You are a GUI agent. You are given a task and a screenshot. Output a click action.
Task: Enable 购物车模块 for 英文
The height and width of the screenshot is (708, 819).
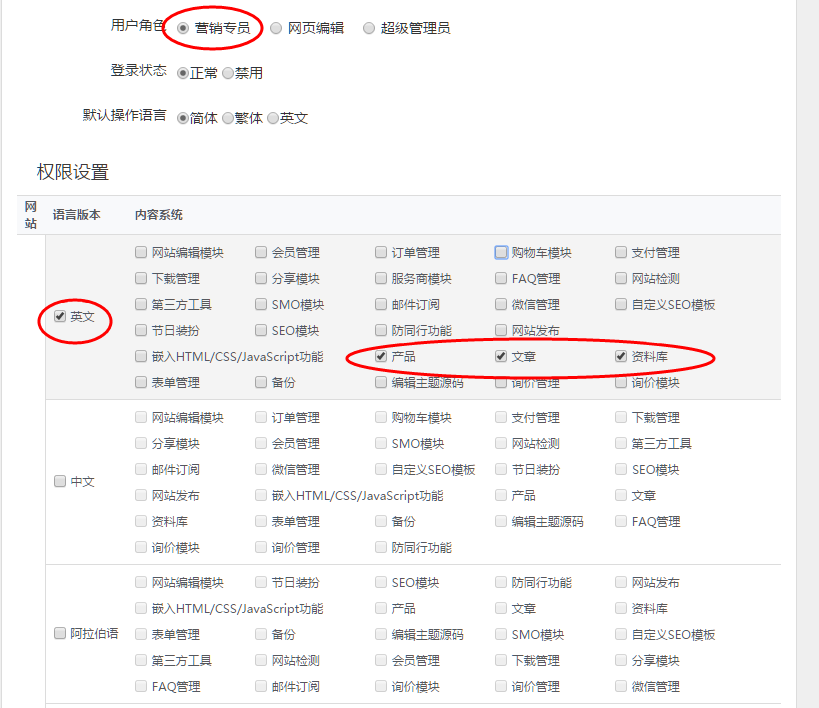[500, 252]
